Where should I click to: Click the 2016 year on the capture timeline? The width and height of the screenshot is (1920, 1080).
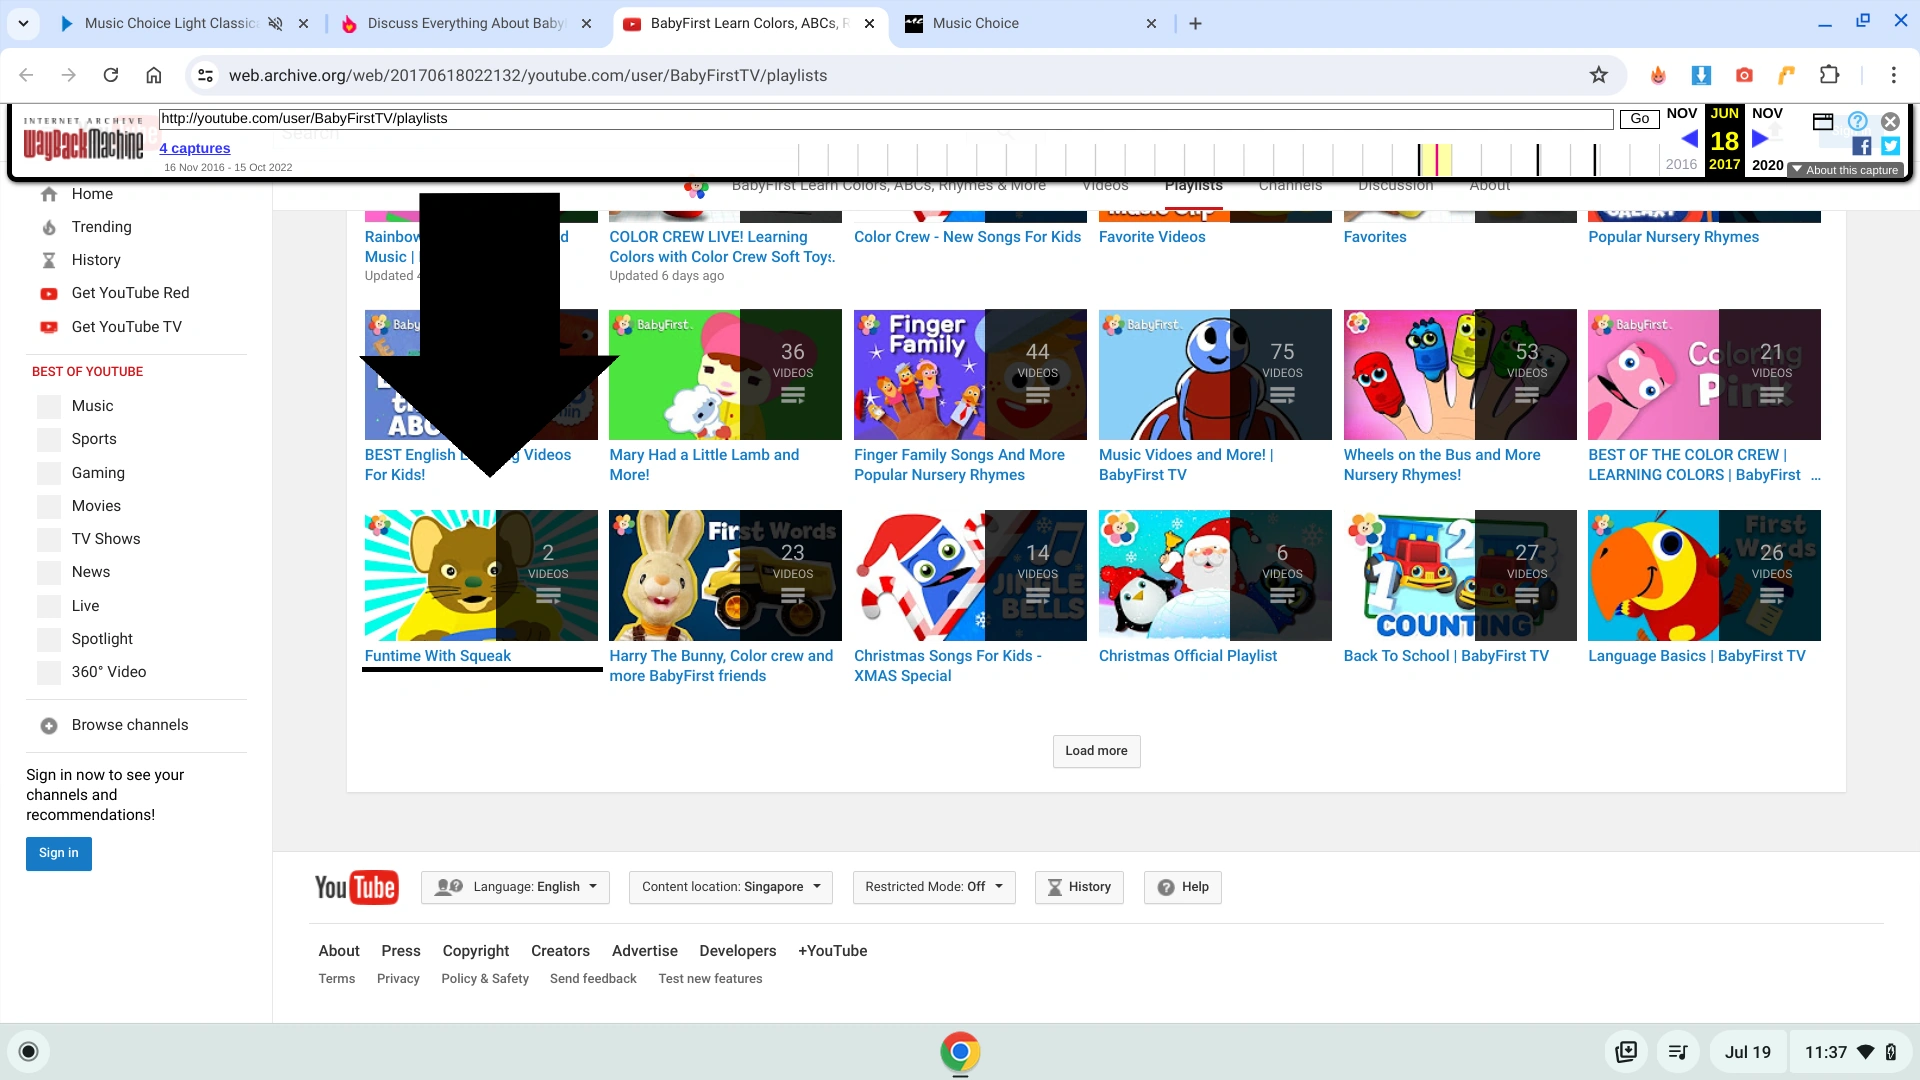pos(1681,164)
